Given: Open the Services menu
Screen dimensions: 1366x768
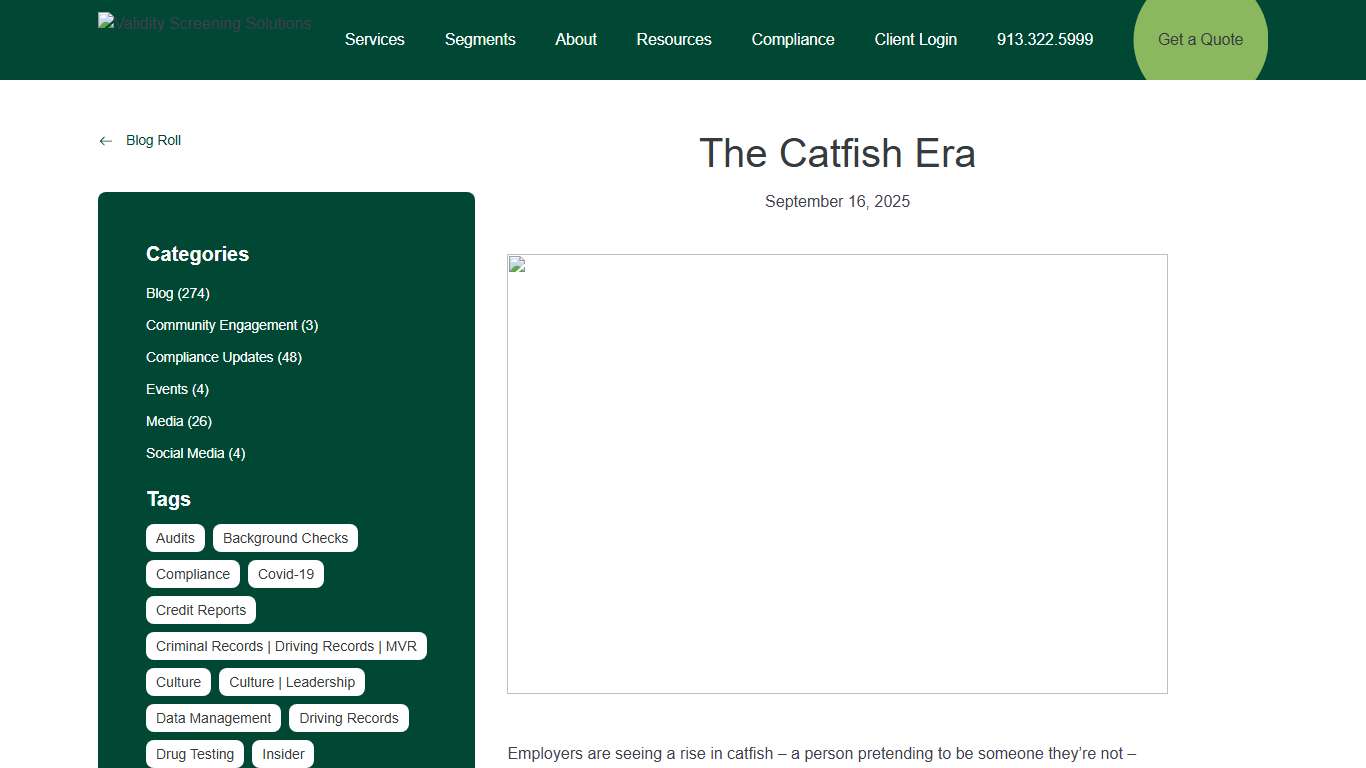Looking at the screenshot, I should (374, 40).
